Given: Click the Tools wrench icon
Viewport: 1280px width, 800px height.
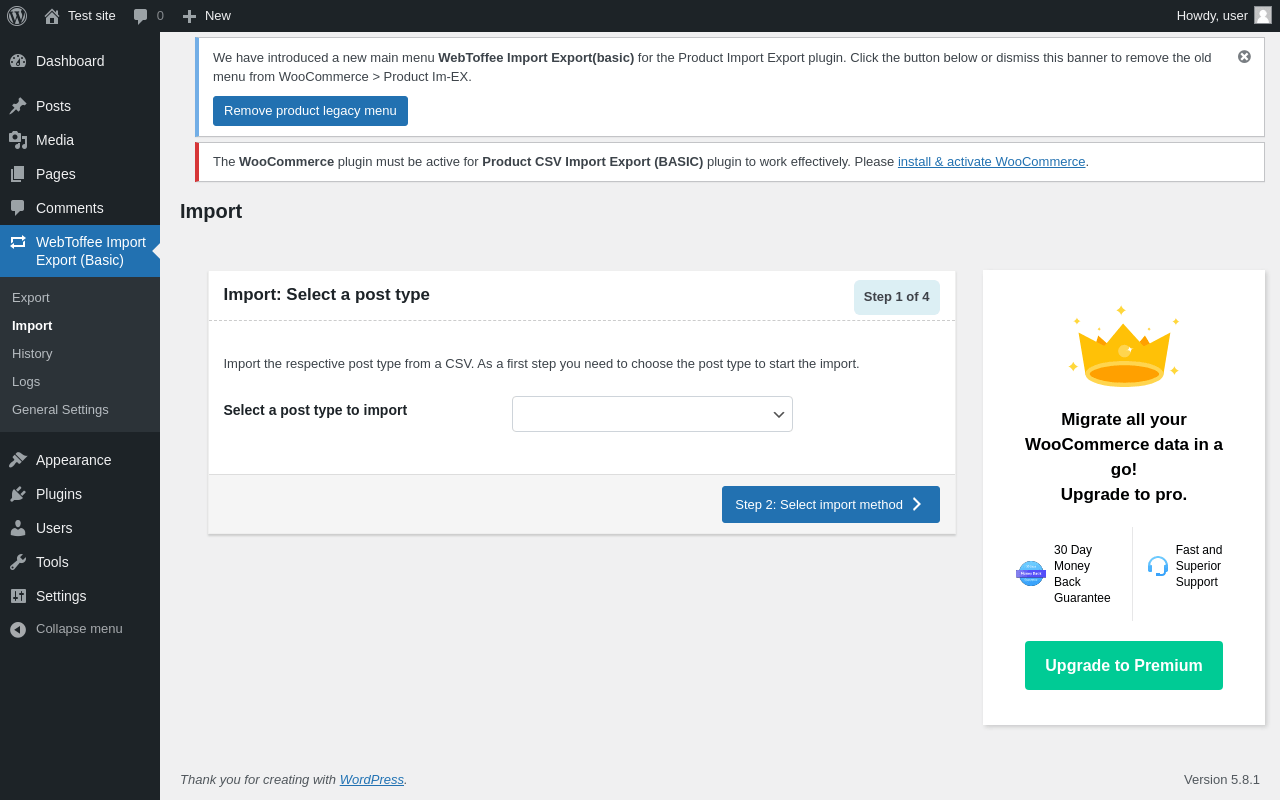Looking at the screenshot, I should (18, 562).
